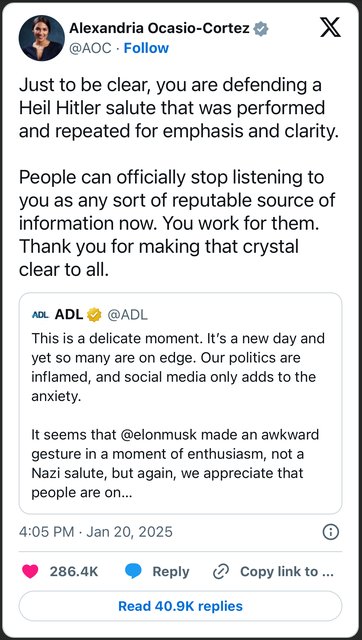Click the Reply label
This screenshot has width=362, height=640.
tap(171, 572)
